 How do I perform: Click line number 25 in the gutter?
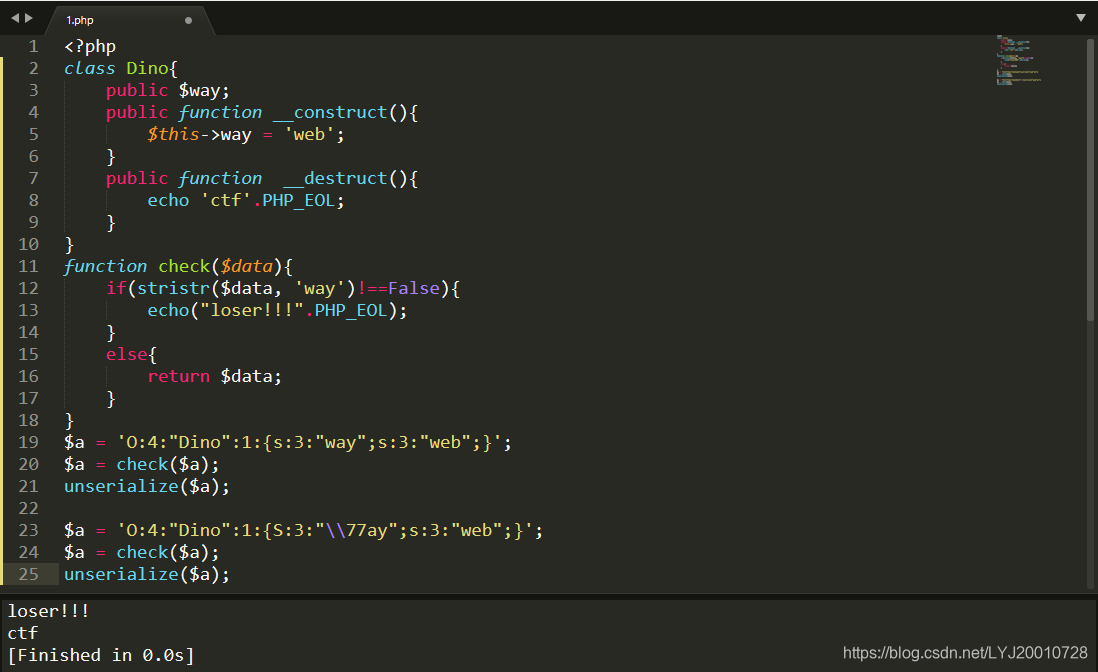click(x=28, y=574)
